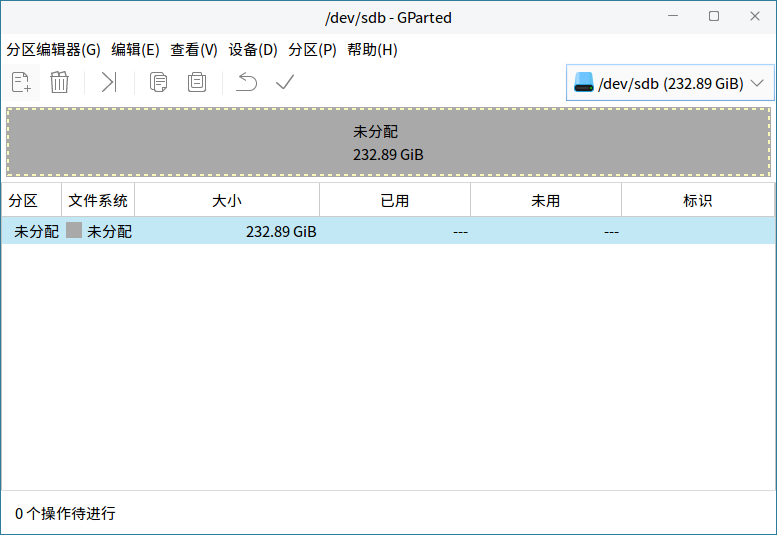Open the 分区编辑器(G) menu
777x535 pixels.
[53, 50]
